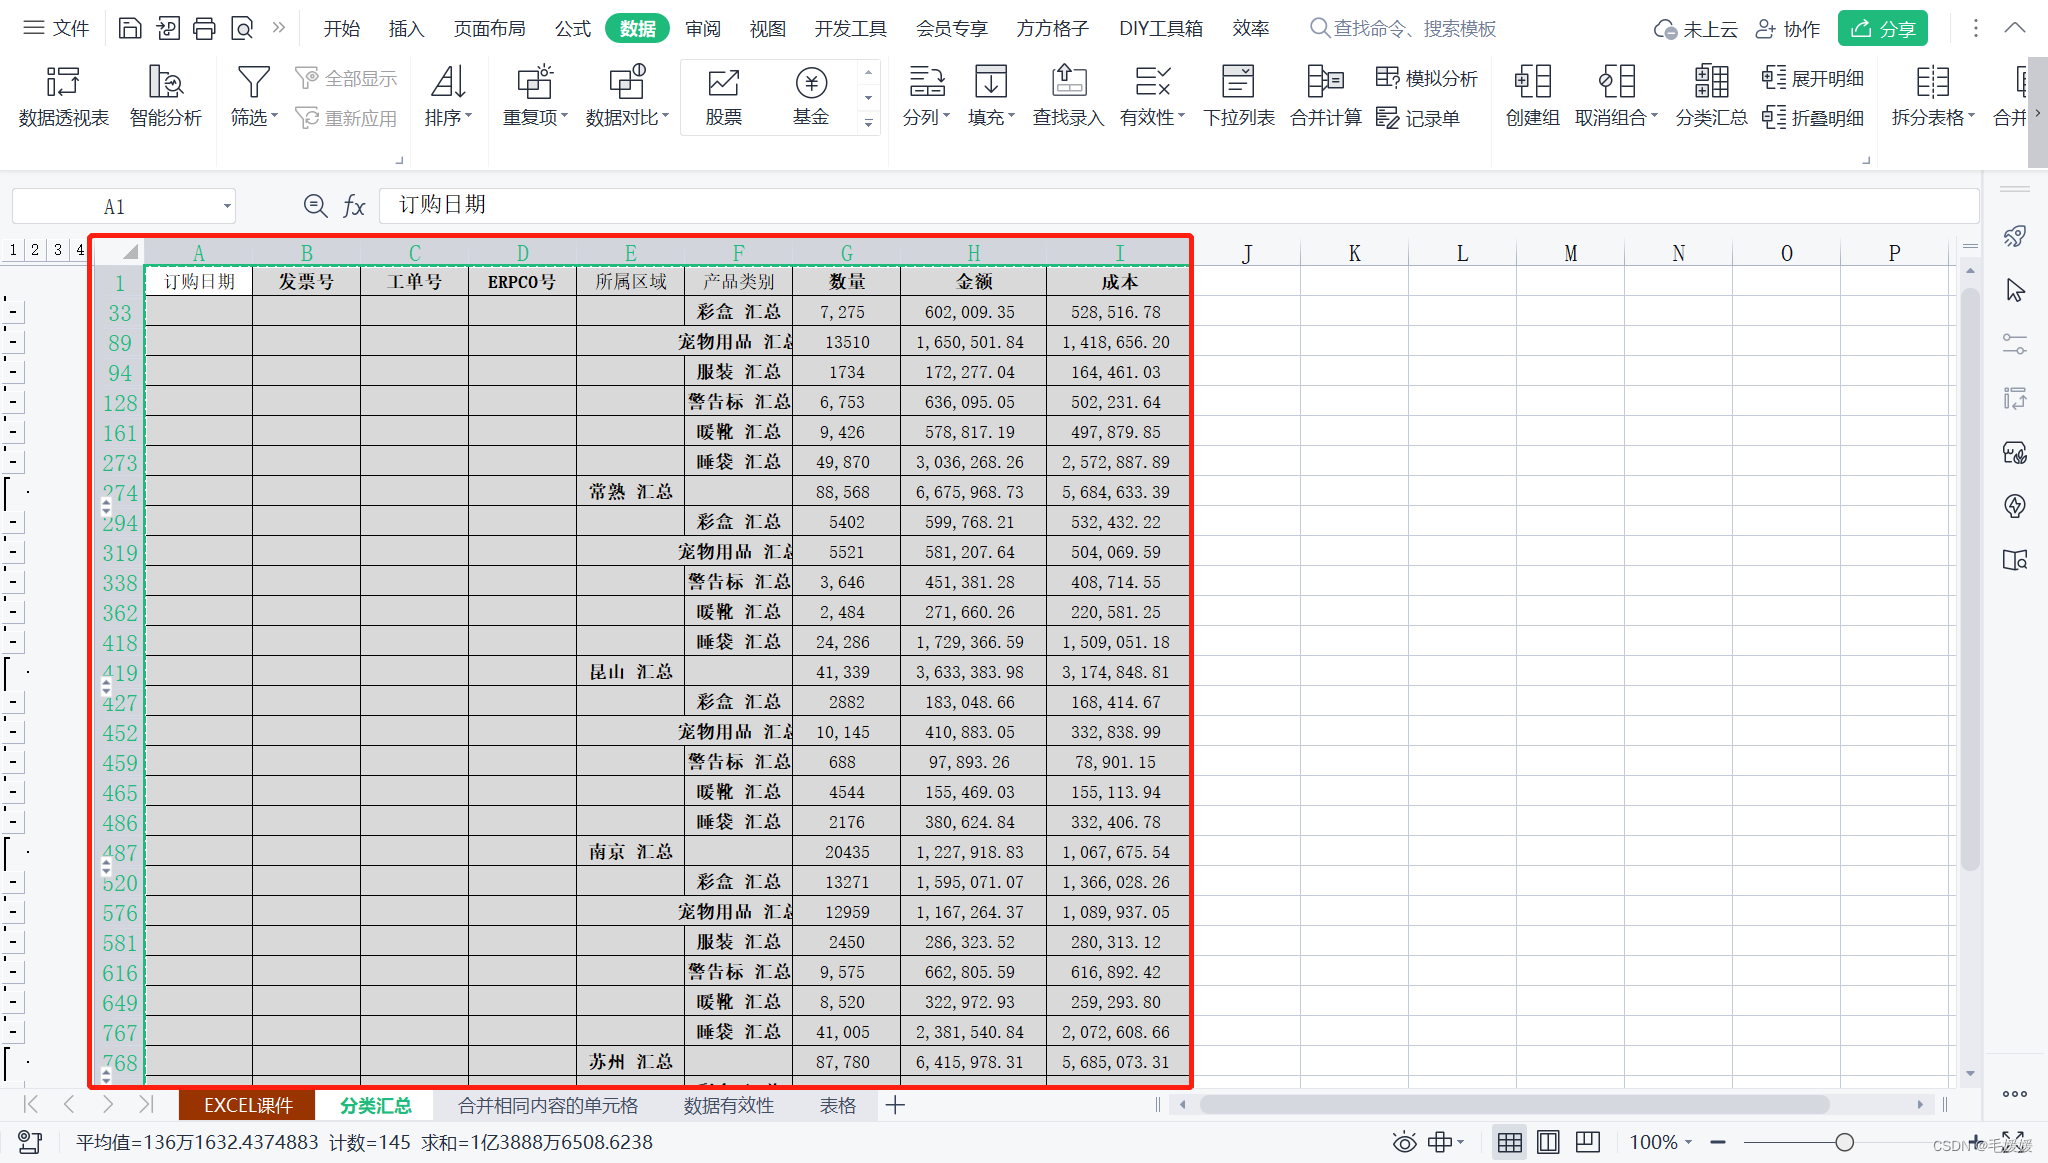Show outline level 2 button
The width and height of the screenshot is (2048, 1163).
[35, 250]
